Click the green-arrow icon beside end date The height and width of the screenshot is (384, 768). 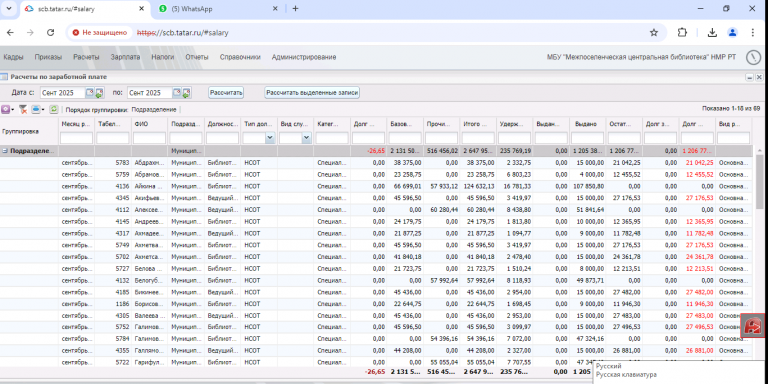(186, 93)
